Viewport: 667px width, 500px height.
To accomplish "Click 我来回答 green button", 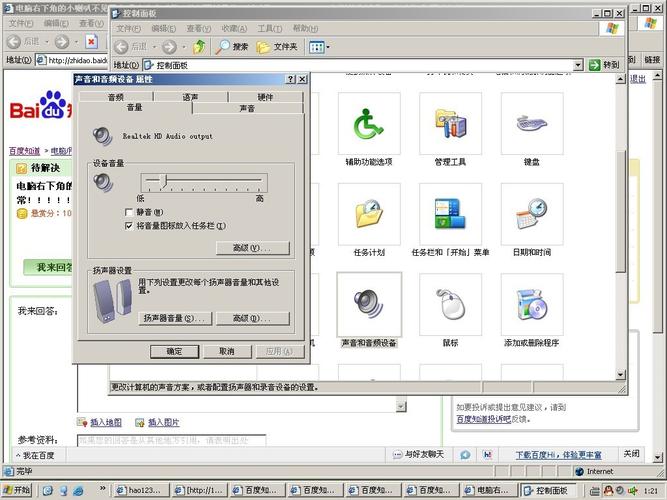I will pyautogui.click(x=48, y=267).
